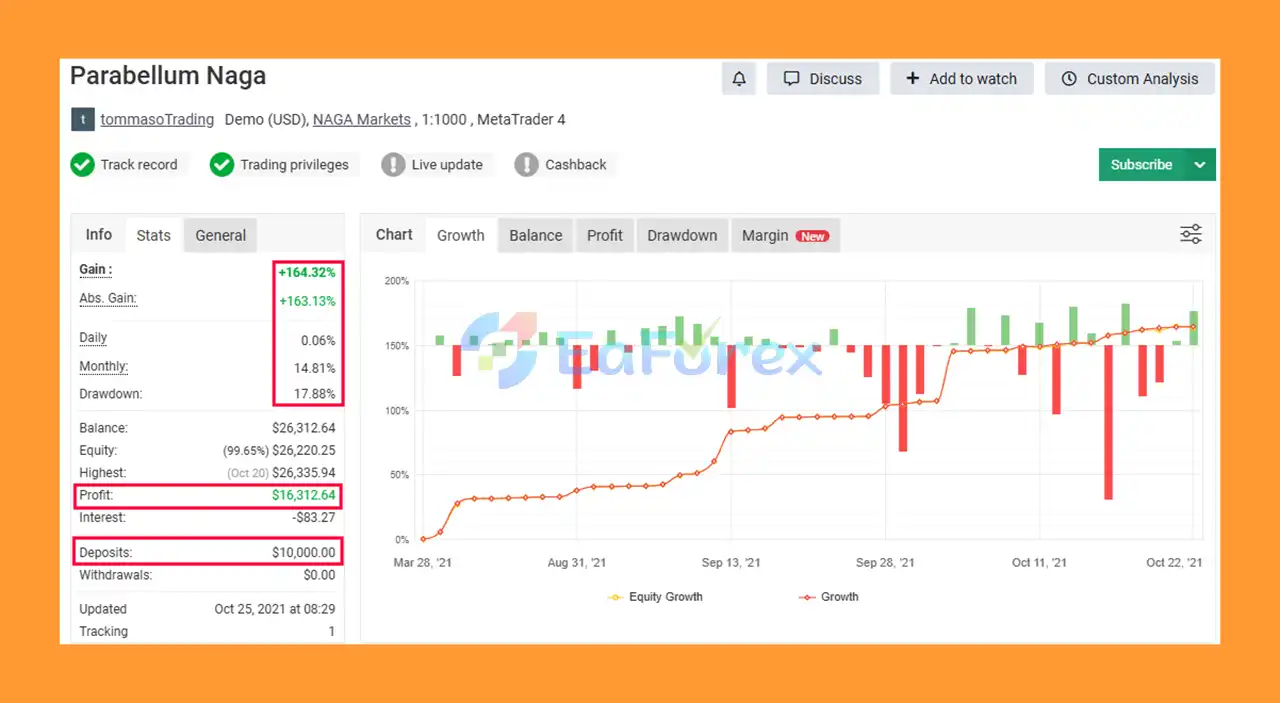1280x703 pixels.
Task: Click the Live update warning icon
Action: coord(393,164)
